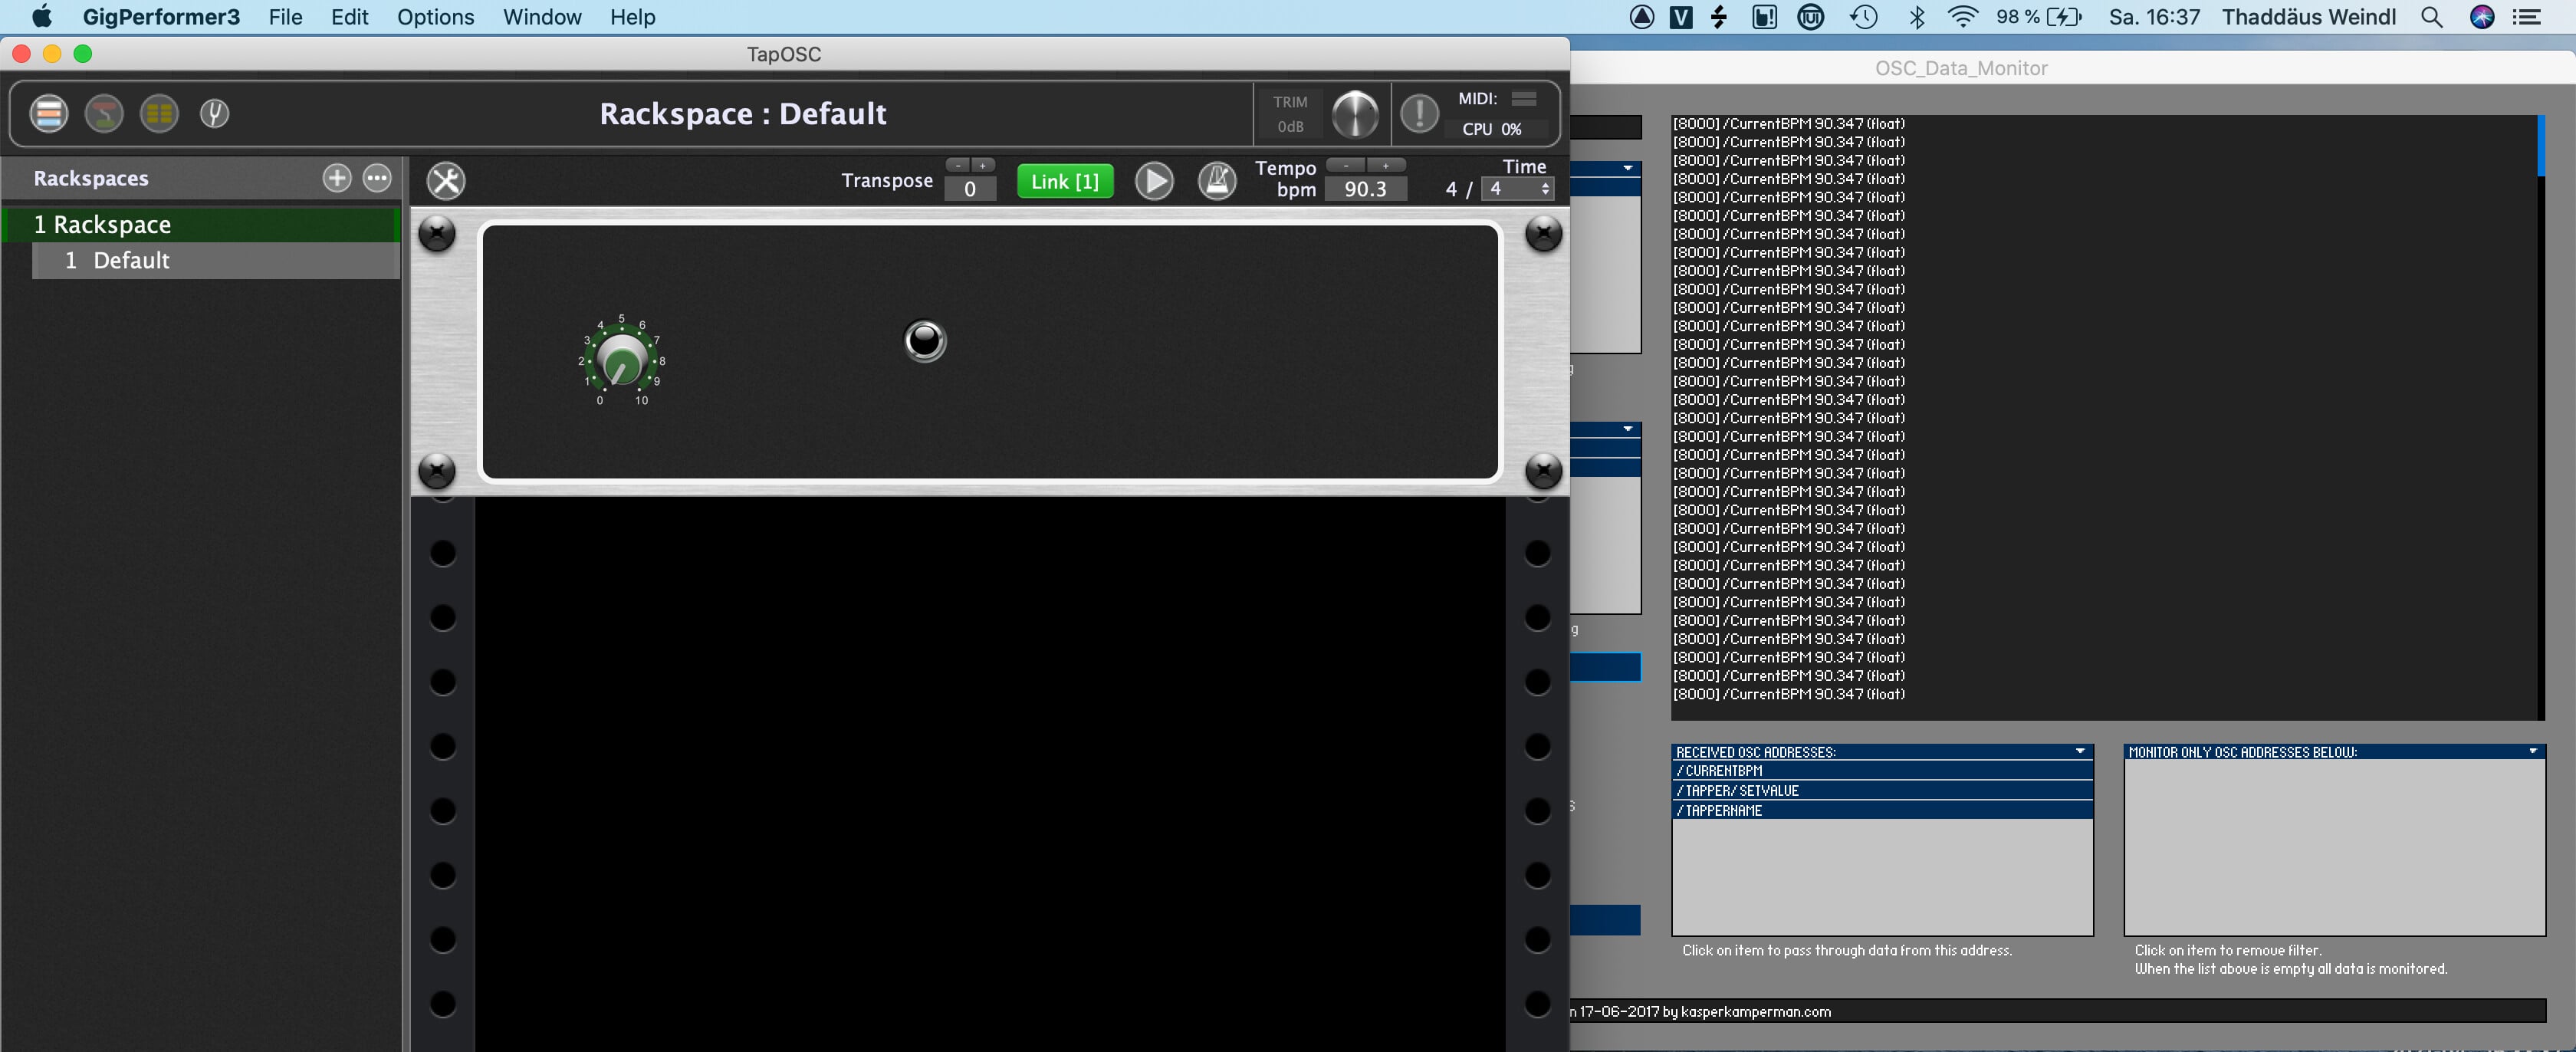Image resolution: width=2576 pixels, height=1052 pixels.
Task: Click the tempo bpm value field
Action: click(1364, 189)
